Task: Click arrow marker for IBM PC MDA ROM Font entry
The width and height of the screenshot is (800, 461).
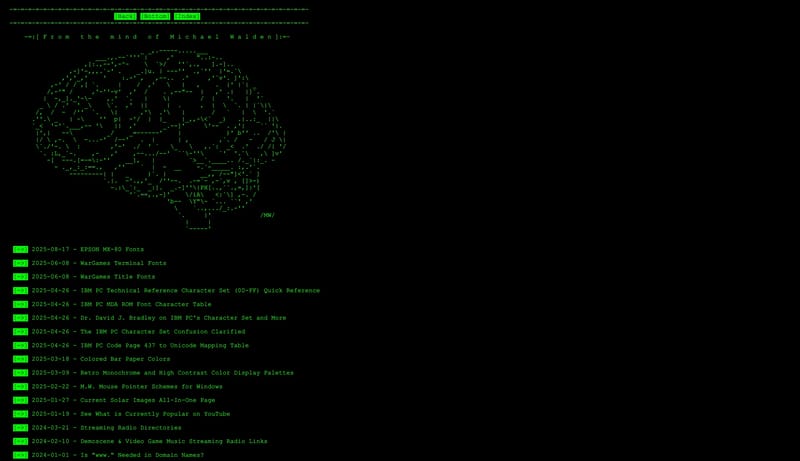Action: [x=20, y=304]
